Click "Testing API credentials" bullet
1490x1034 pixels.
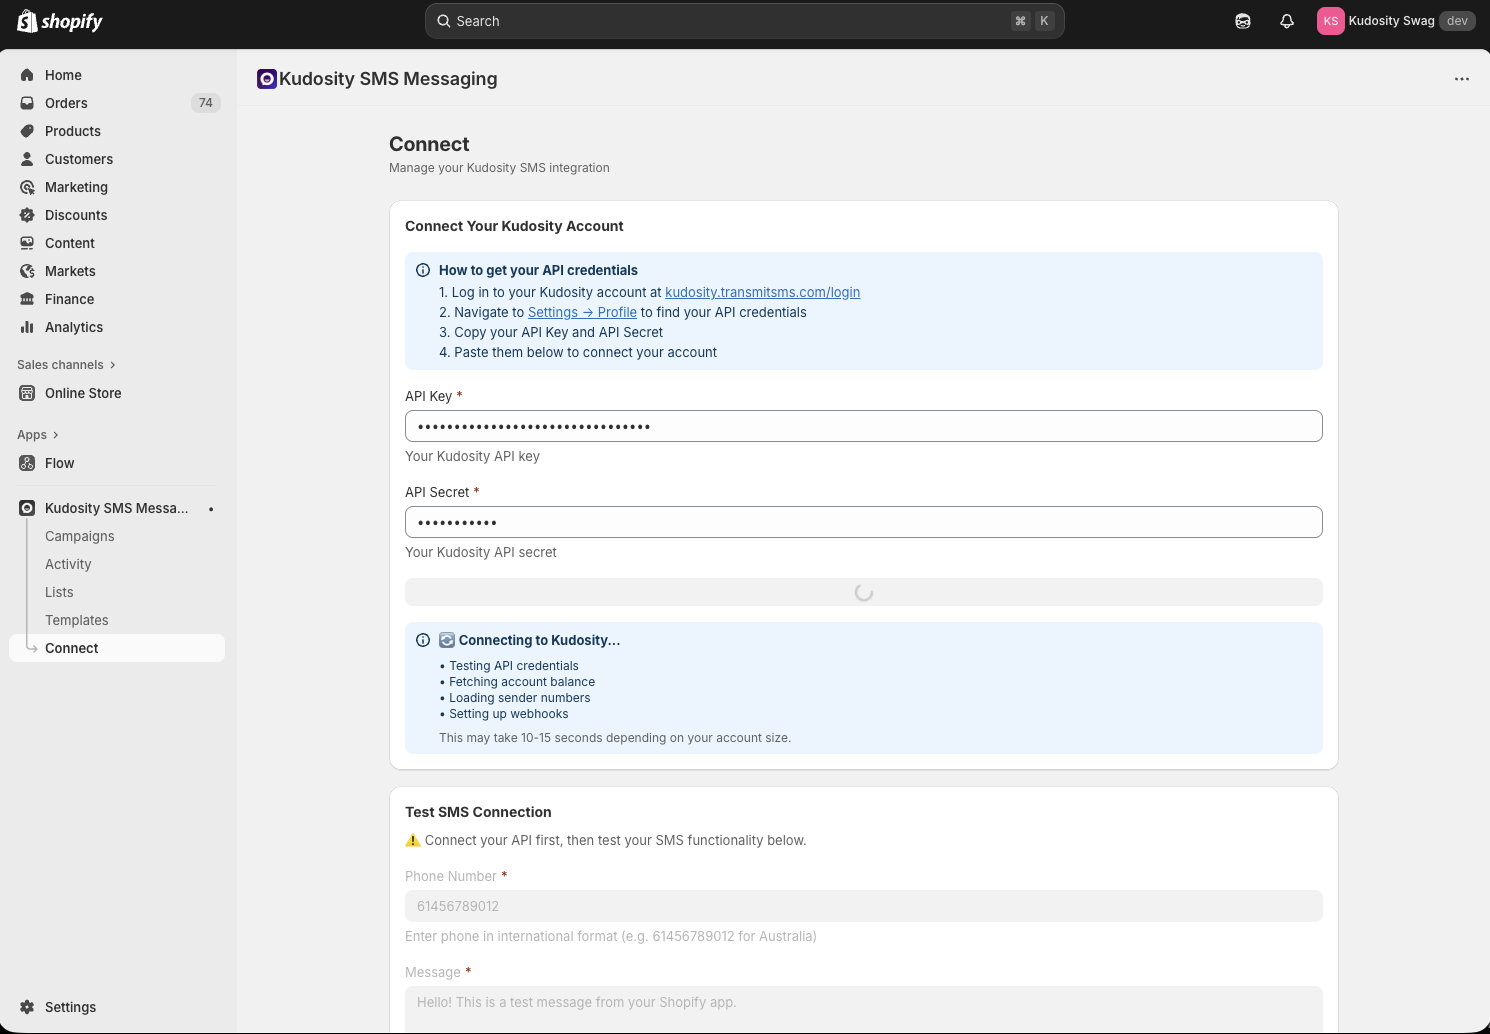(514, 666)
